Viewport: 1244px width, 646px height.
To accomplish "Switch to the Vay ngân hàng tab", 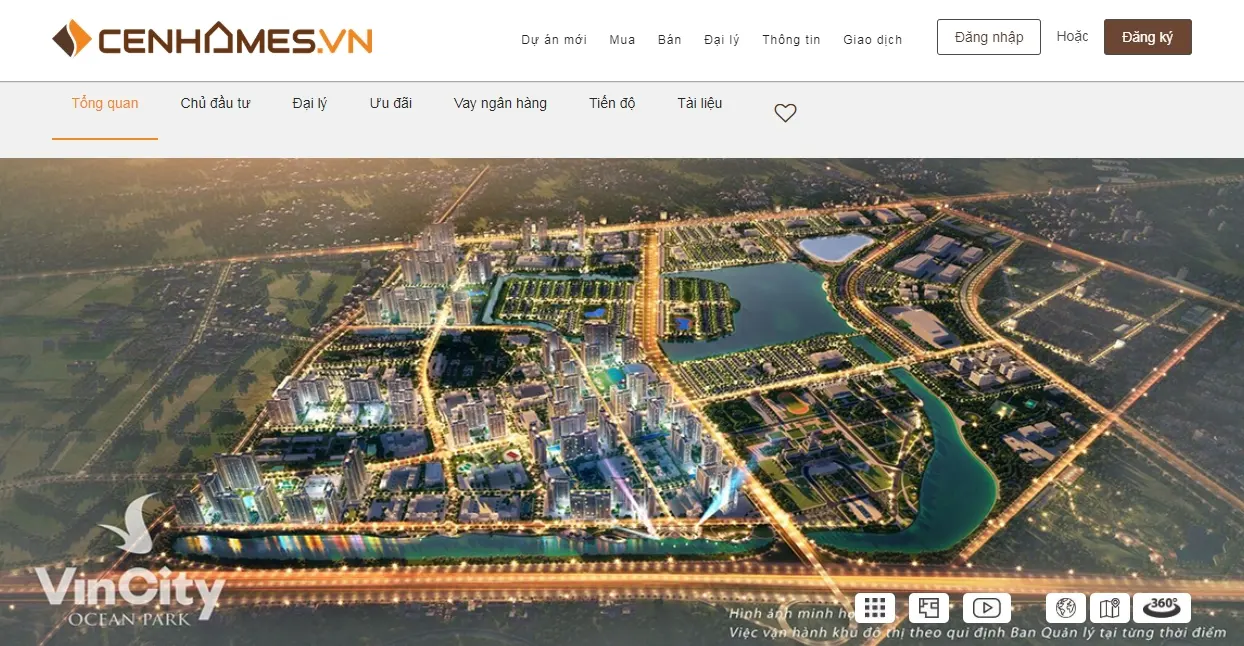I will 500,103.
